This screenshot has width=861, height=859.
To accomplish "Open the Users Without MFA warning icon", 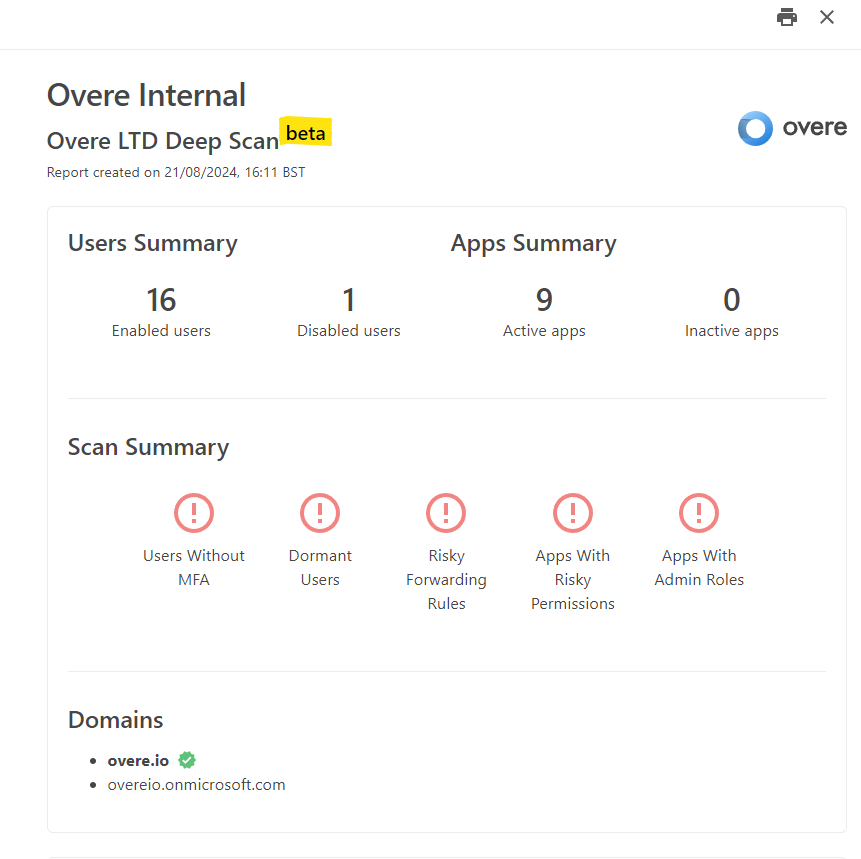I will pos(194,513).
